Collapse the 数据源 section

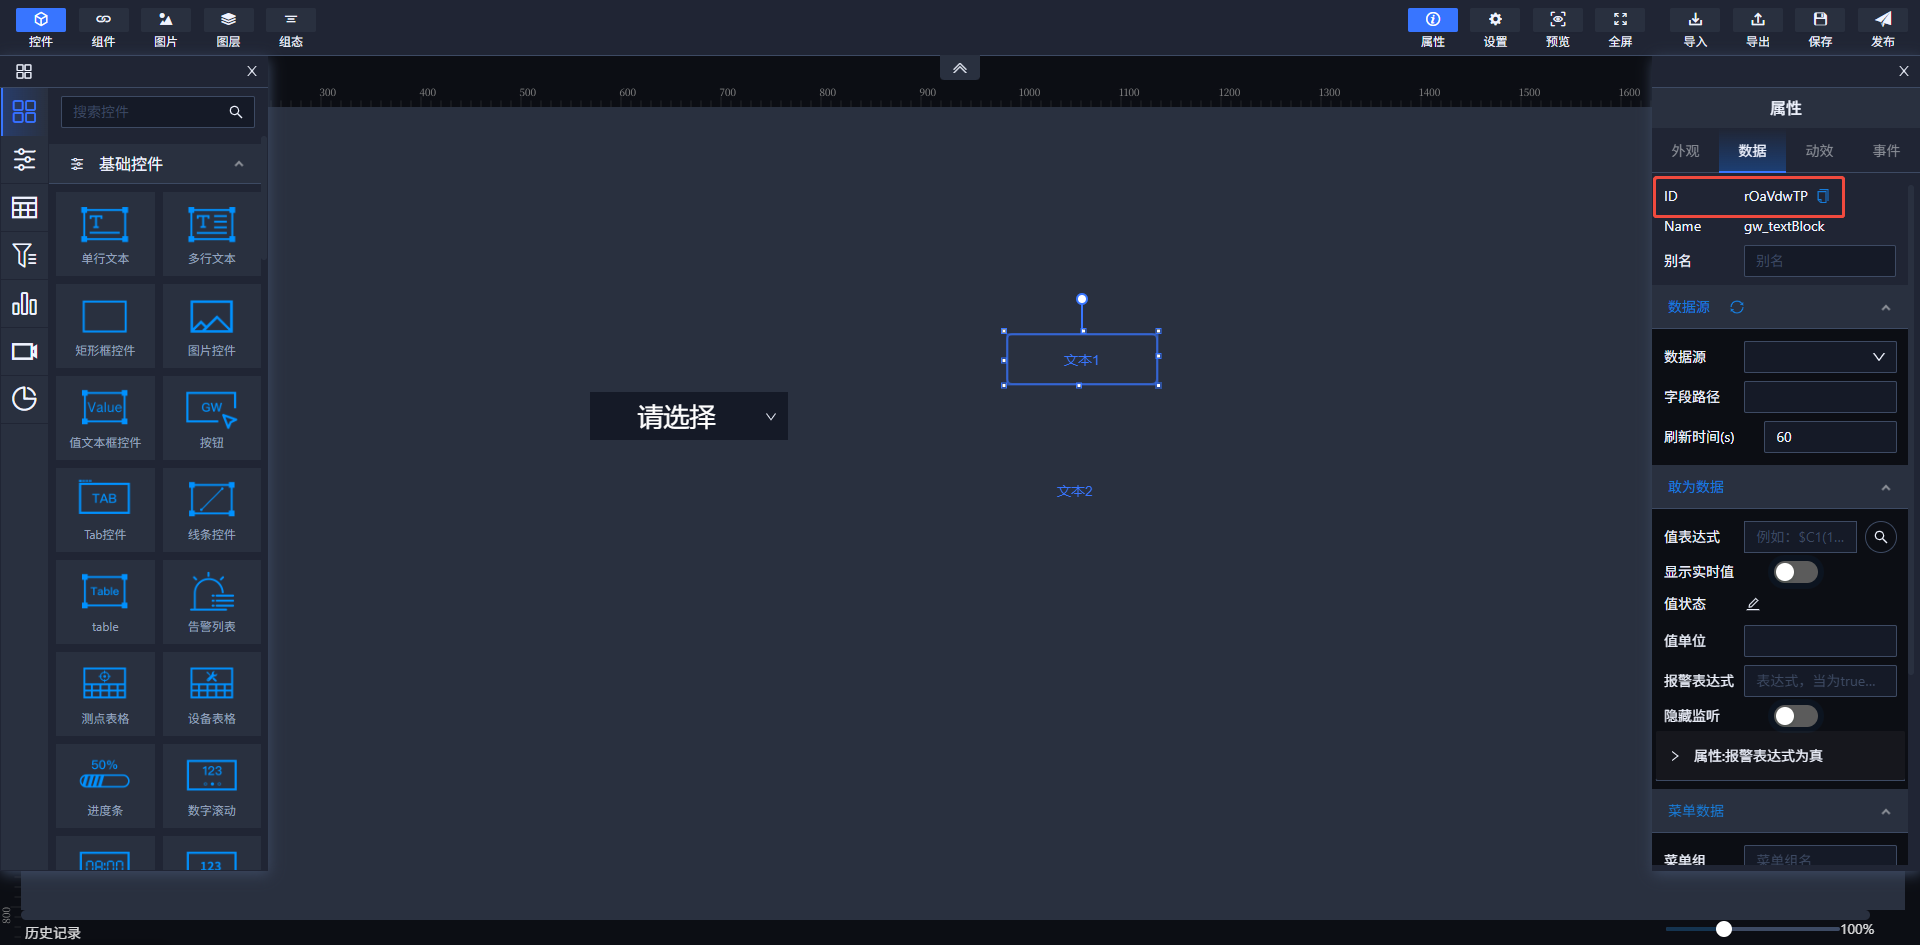click(1886, 308)
